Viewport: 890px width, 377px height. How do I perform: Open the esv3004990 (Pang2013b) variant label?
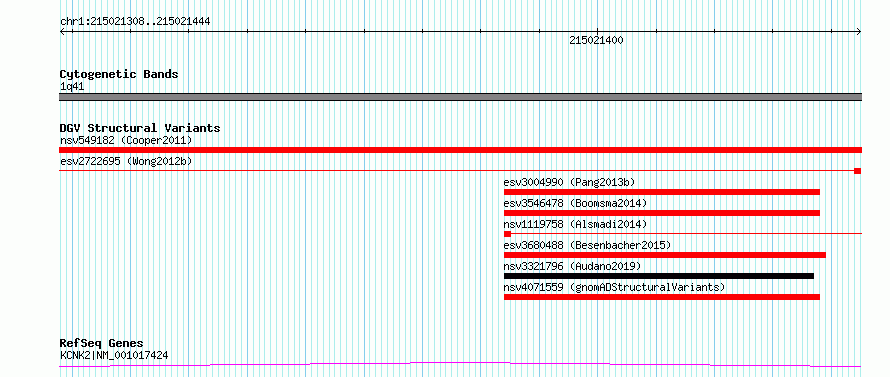point(569,182)
